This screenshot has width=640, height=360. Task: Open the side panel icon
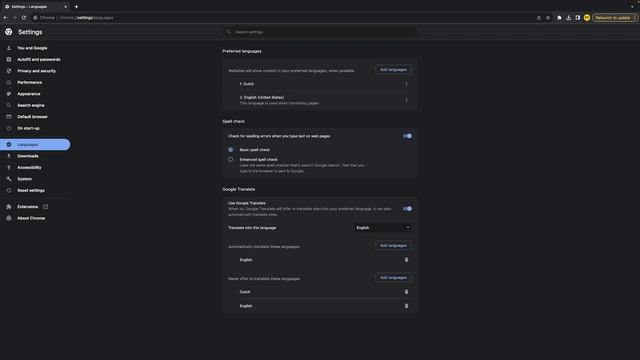(578, 18)
